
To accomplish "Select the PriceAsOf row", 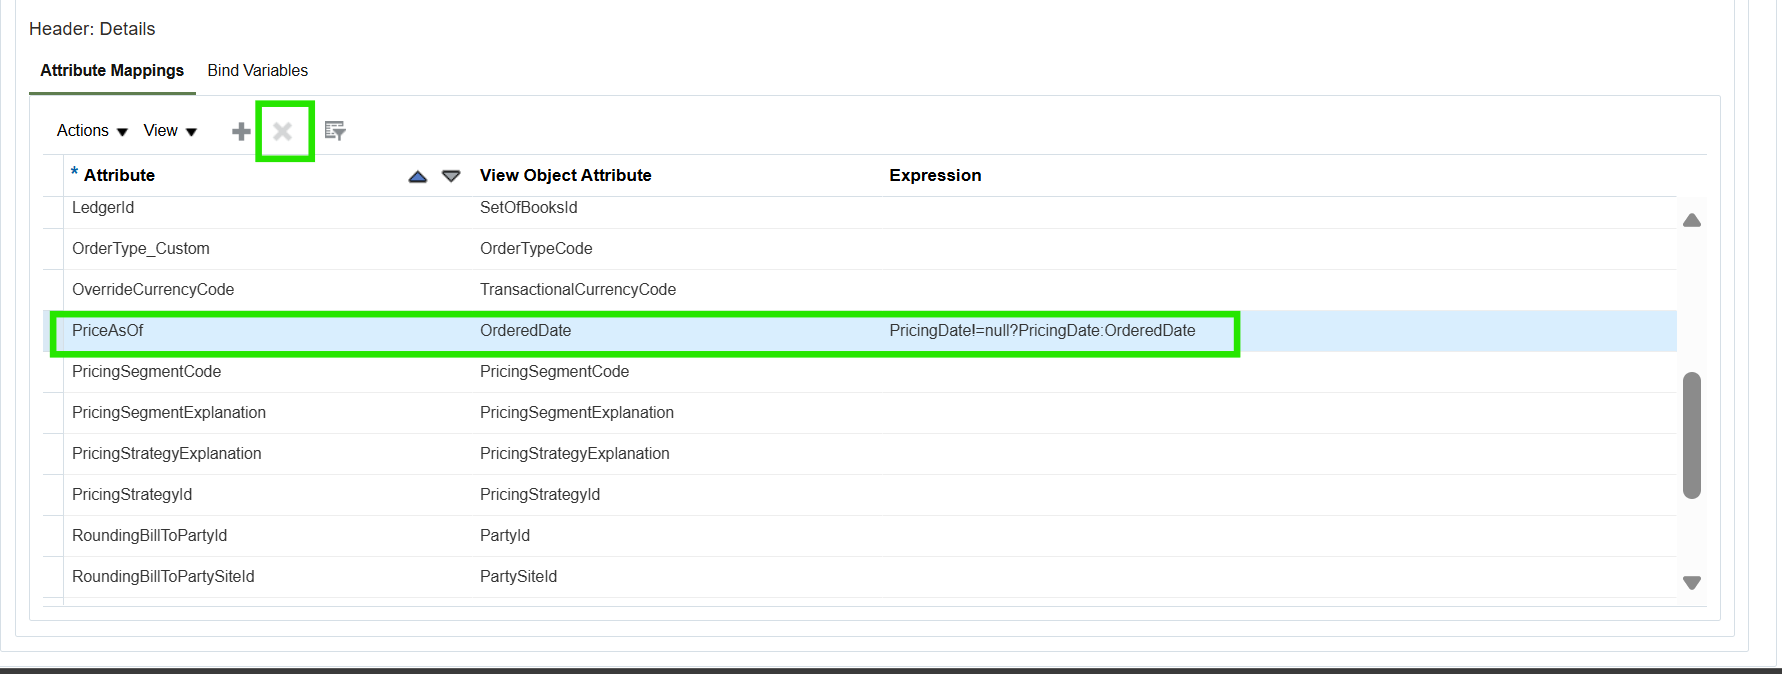I will [x=860, y=331].
